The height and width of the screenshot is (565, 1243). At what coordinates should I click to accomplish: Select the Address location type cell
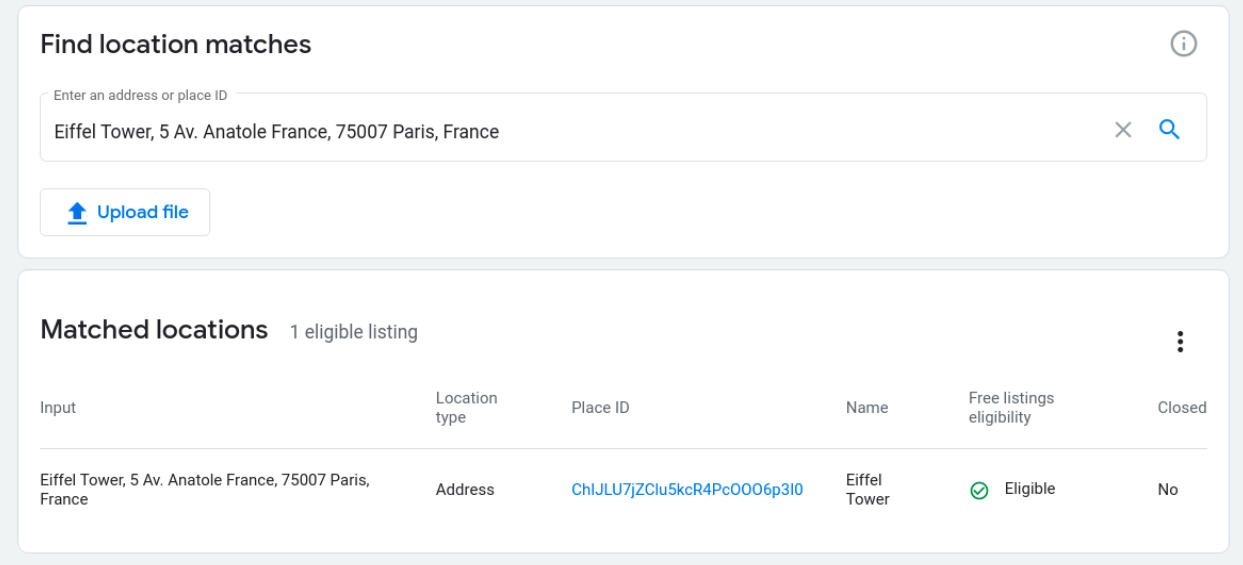465,490
